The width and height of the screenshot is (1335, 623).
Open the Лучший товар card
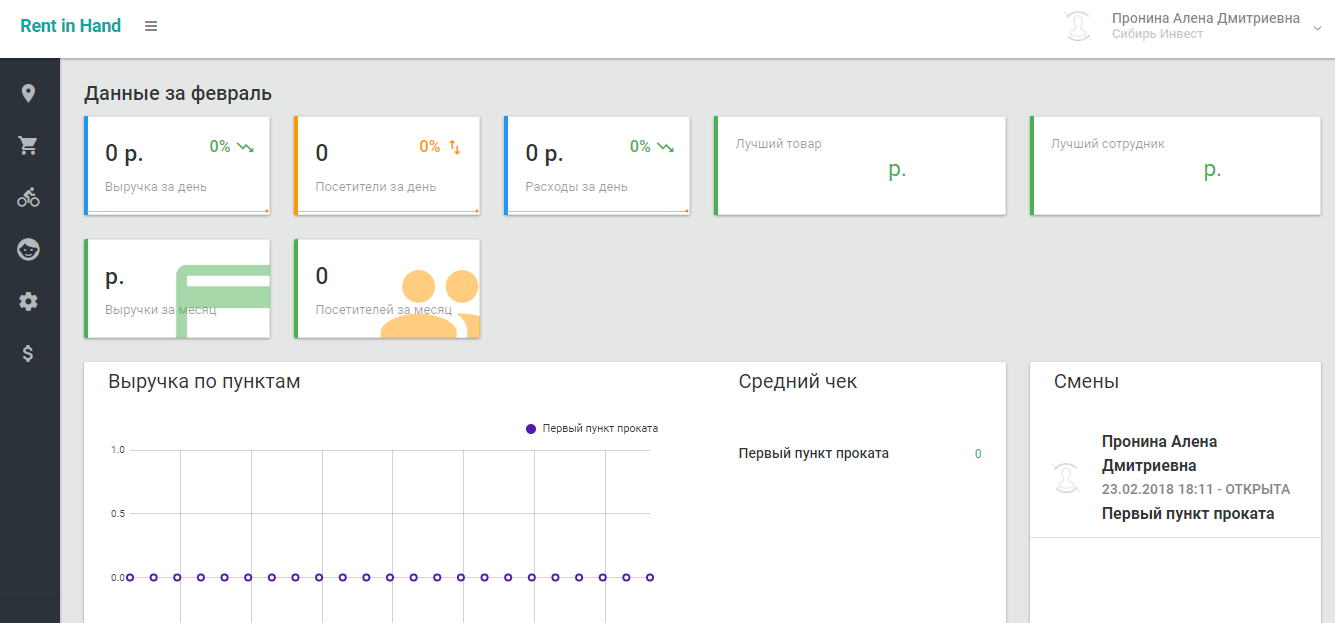(860, 166)
